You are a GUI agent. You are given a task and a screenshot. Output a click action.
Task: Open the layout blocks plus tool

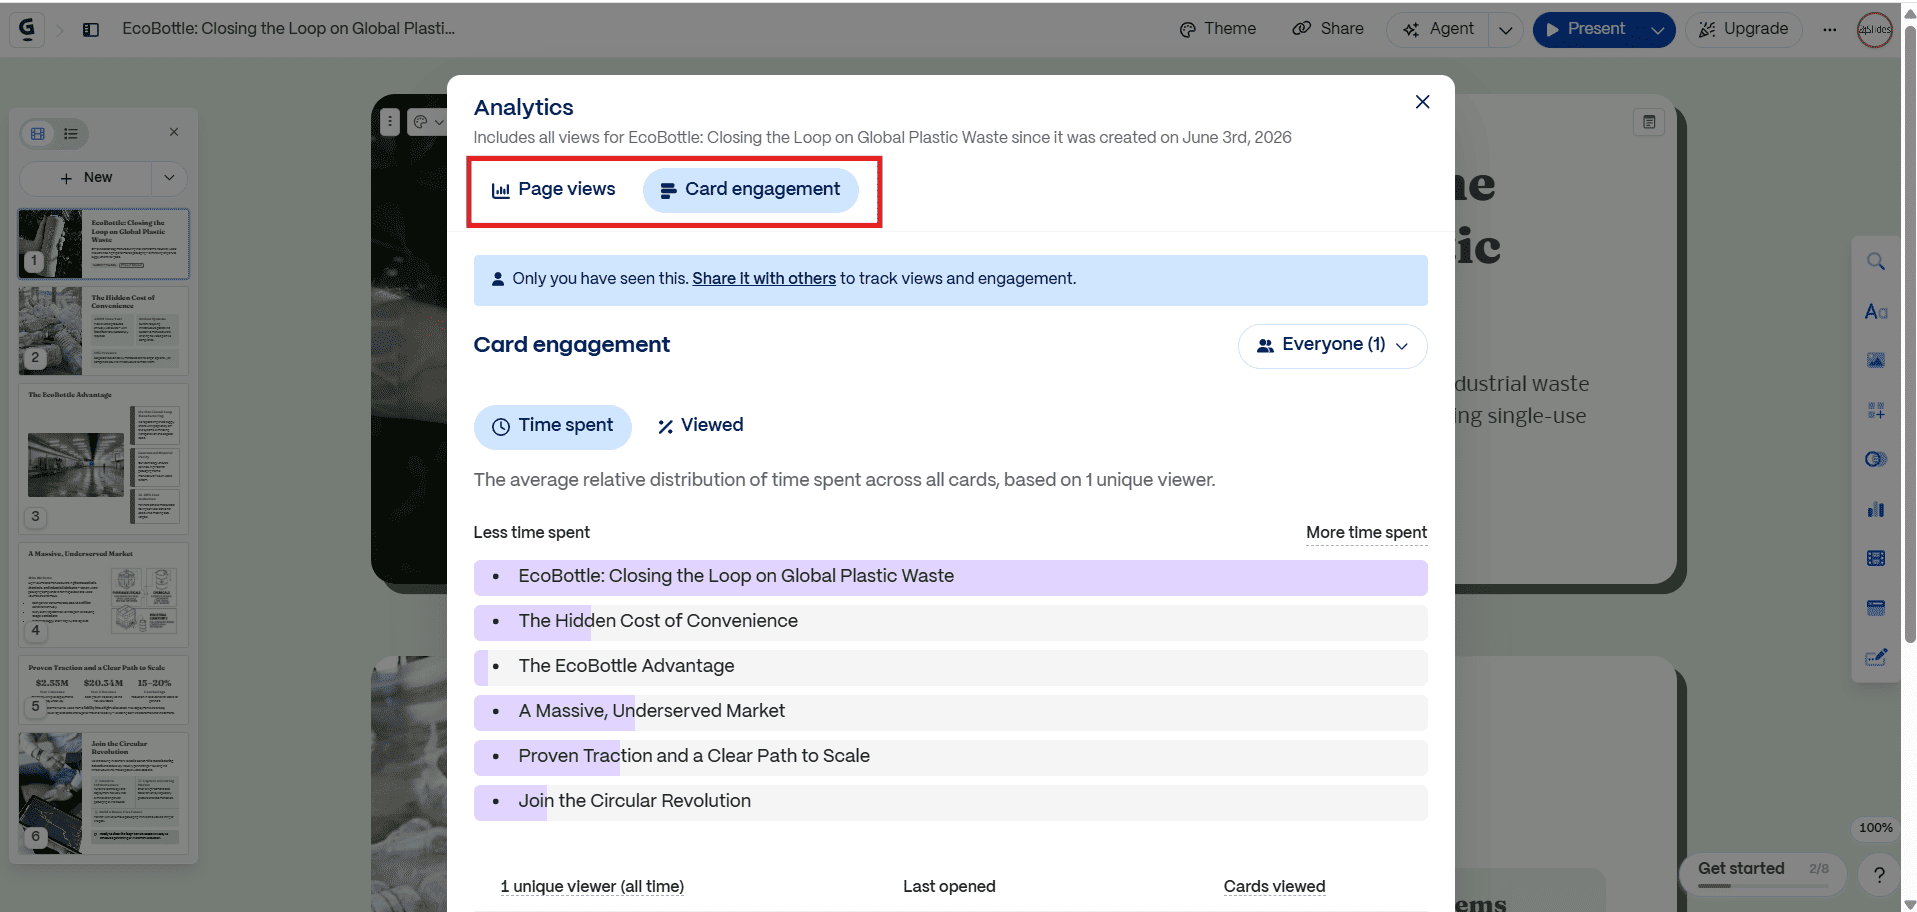pyautogui.click(x=1876, y=410)
